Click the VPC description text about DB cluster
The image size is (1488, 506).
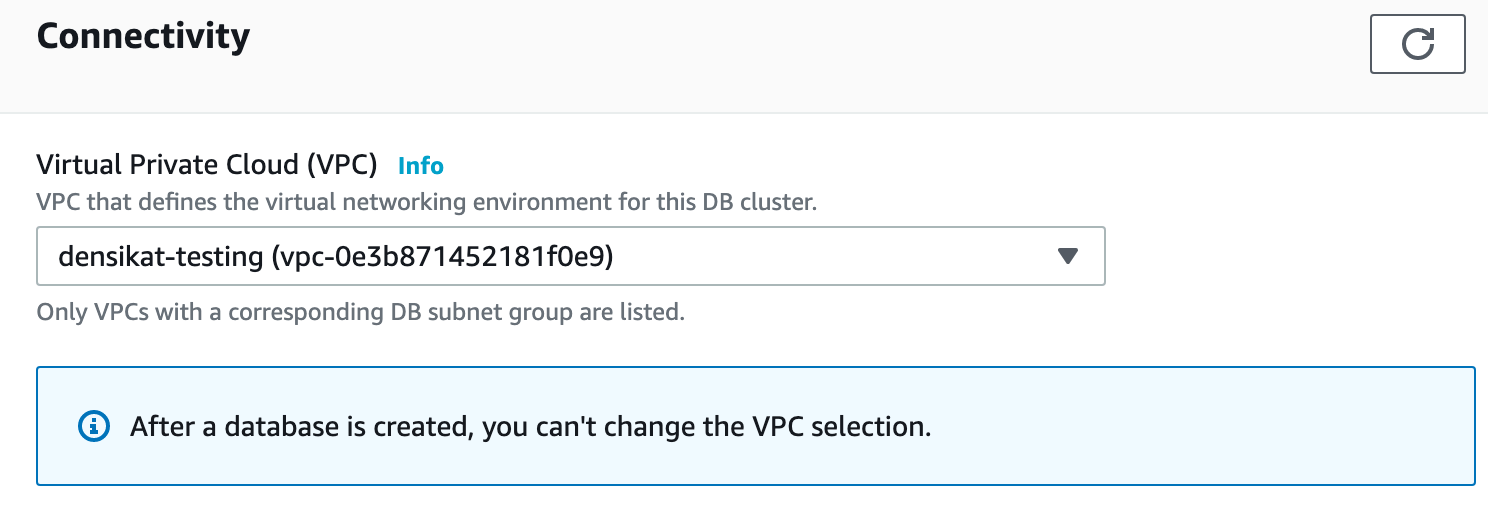tap(426, 202)
